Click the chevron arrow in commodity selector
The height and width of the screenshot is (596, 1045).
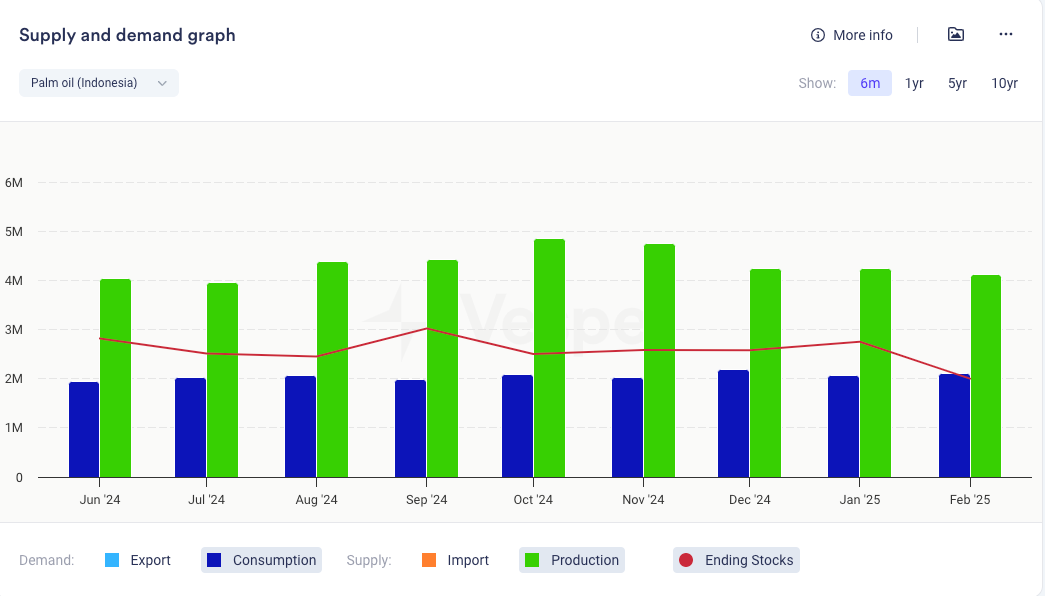click(x=162, y=83)
